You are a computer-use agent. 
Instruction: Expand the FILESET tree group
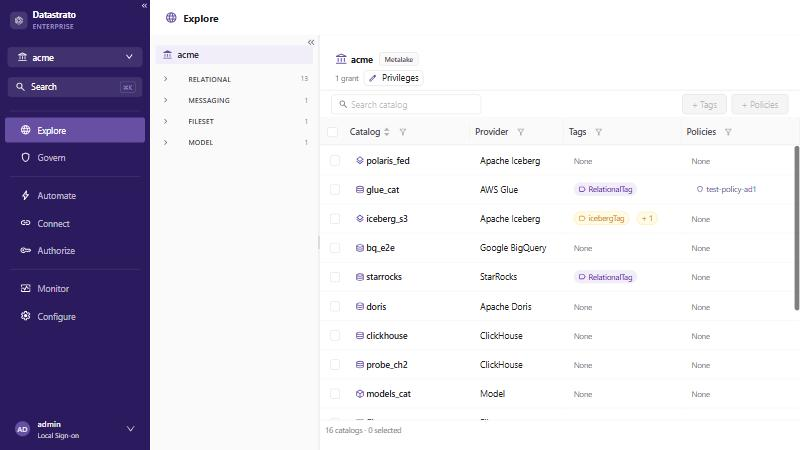tap(165, 121)
